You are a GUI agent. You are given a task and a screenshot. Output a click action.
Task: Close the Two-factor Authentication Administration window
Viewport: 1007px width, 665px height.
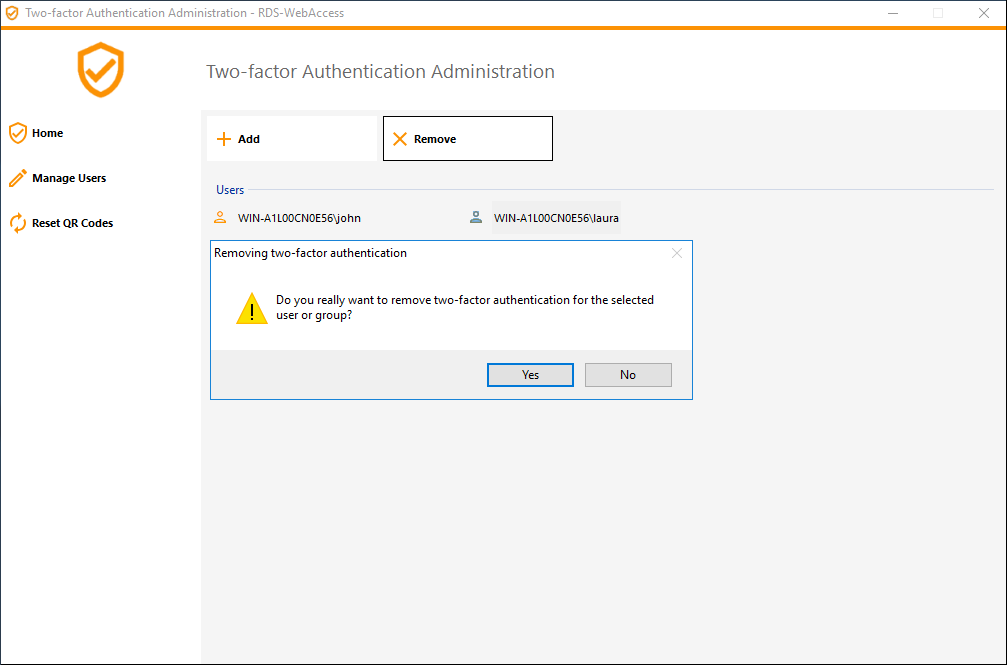[x=983, y=13]
